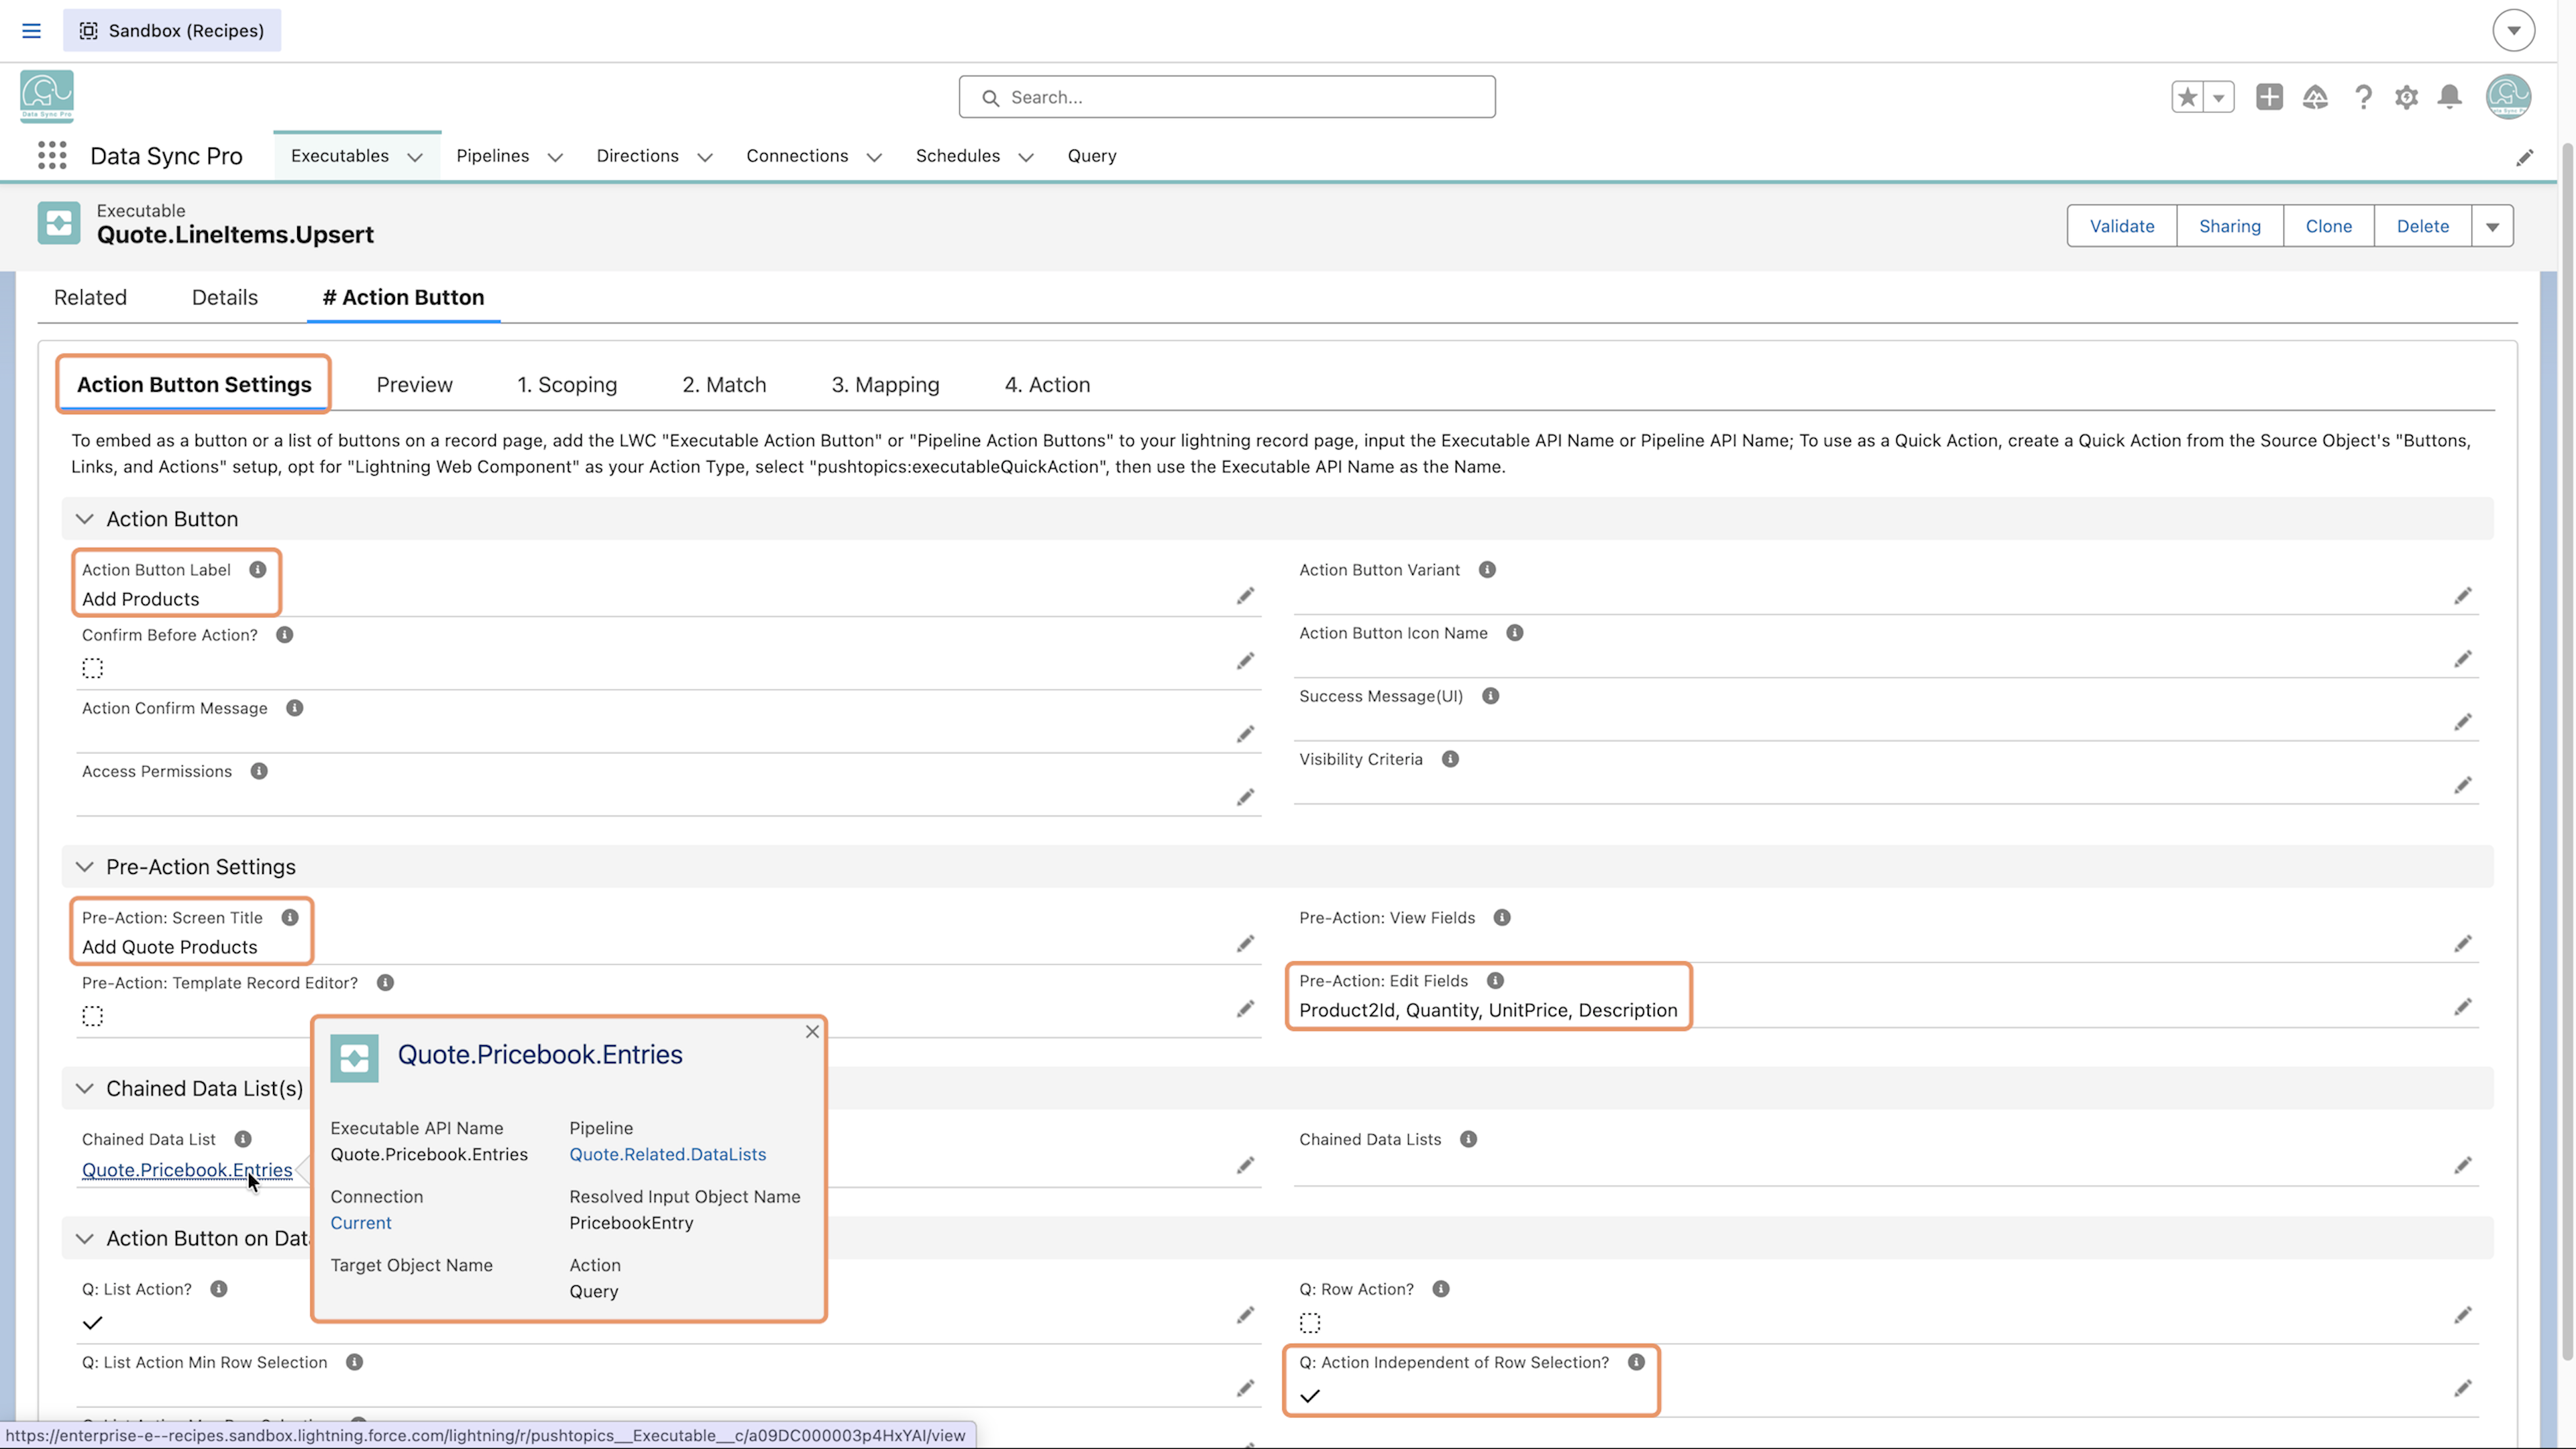Show info for Pre-Action: Edit Fields
The width and height of the screenshot is (2576, 1449).
(1495, 981)
